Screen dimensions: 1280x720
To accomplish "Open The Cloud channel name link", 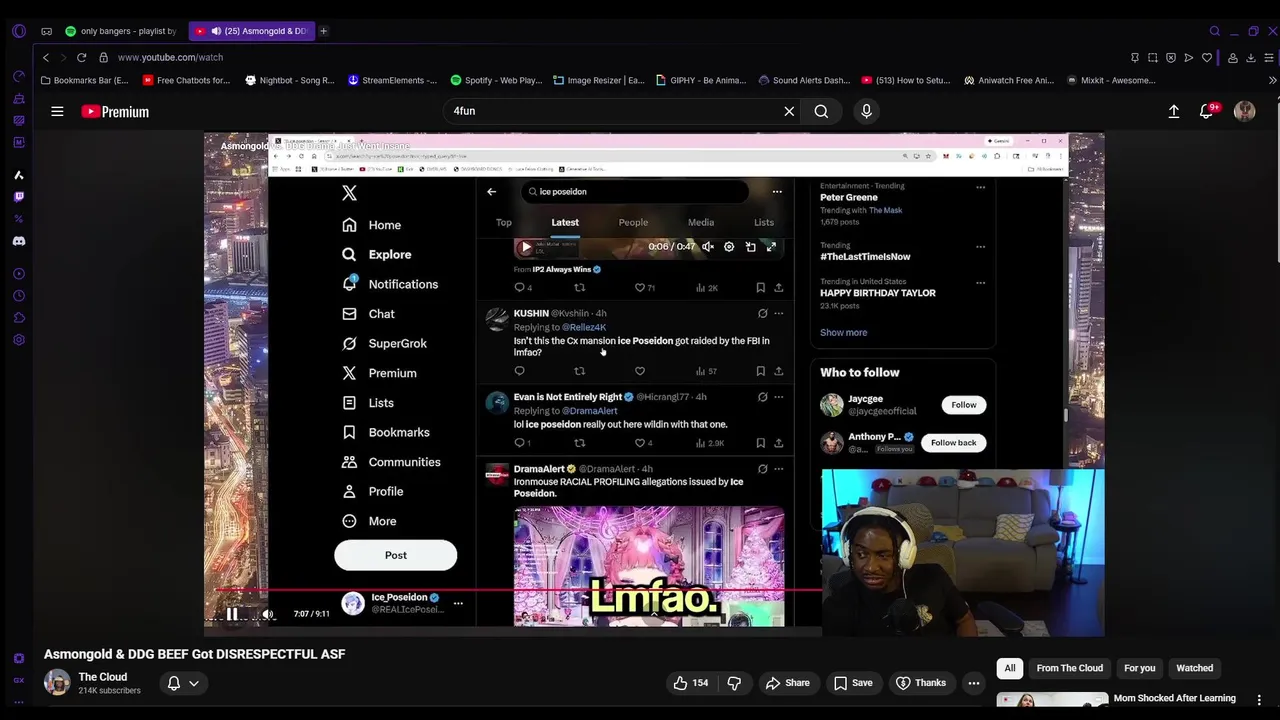I will point(103,677).
